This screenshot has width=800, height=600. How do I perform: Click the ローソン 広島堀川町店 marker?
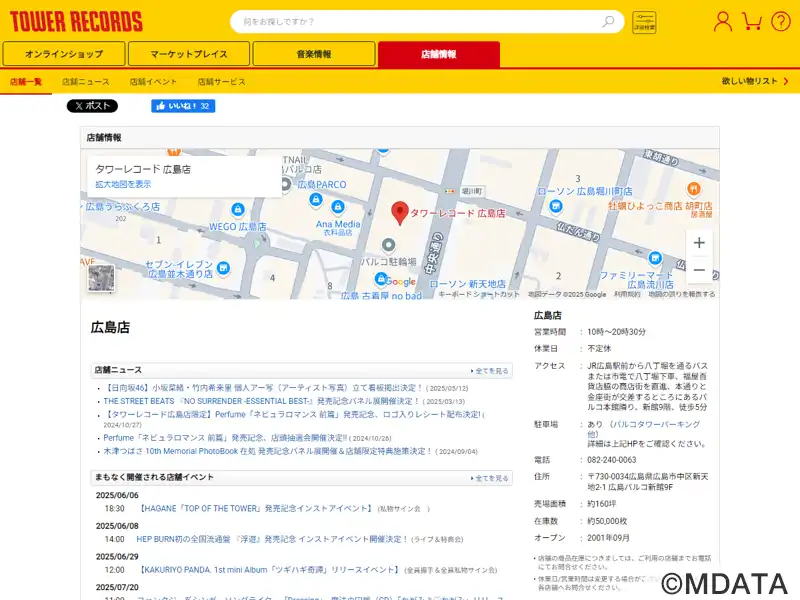(x=556, y=206)
